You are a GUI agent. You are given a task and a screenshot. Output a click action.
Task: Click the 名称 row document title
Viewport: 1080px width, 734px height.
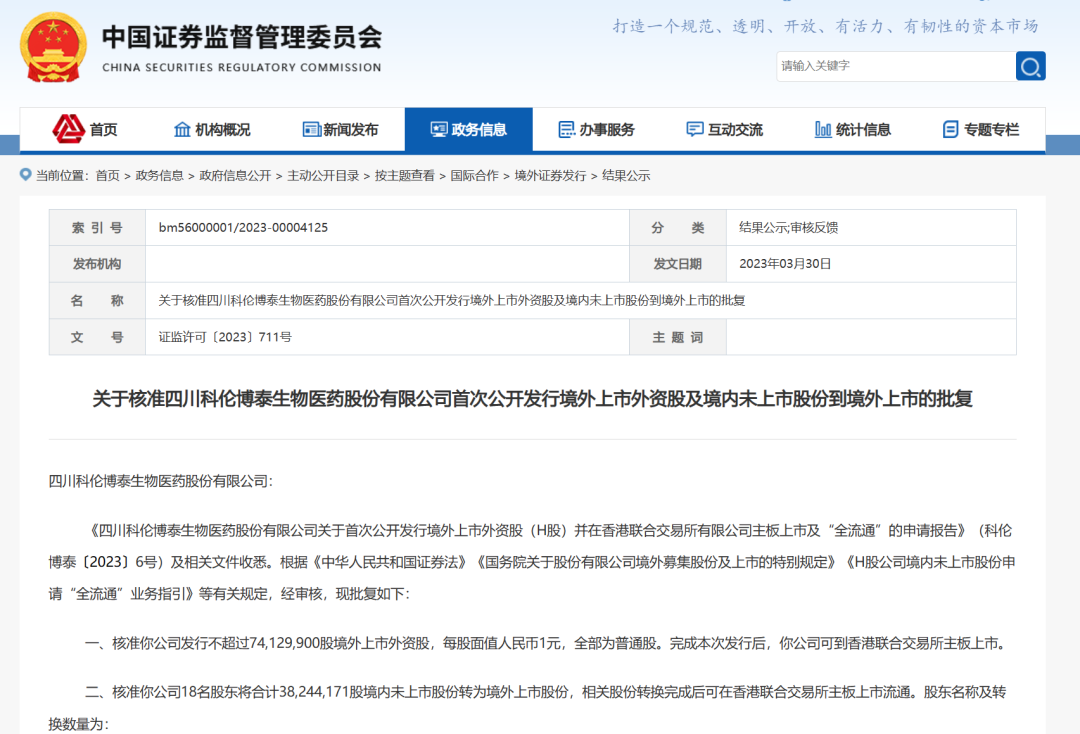[x=452, y=300]
